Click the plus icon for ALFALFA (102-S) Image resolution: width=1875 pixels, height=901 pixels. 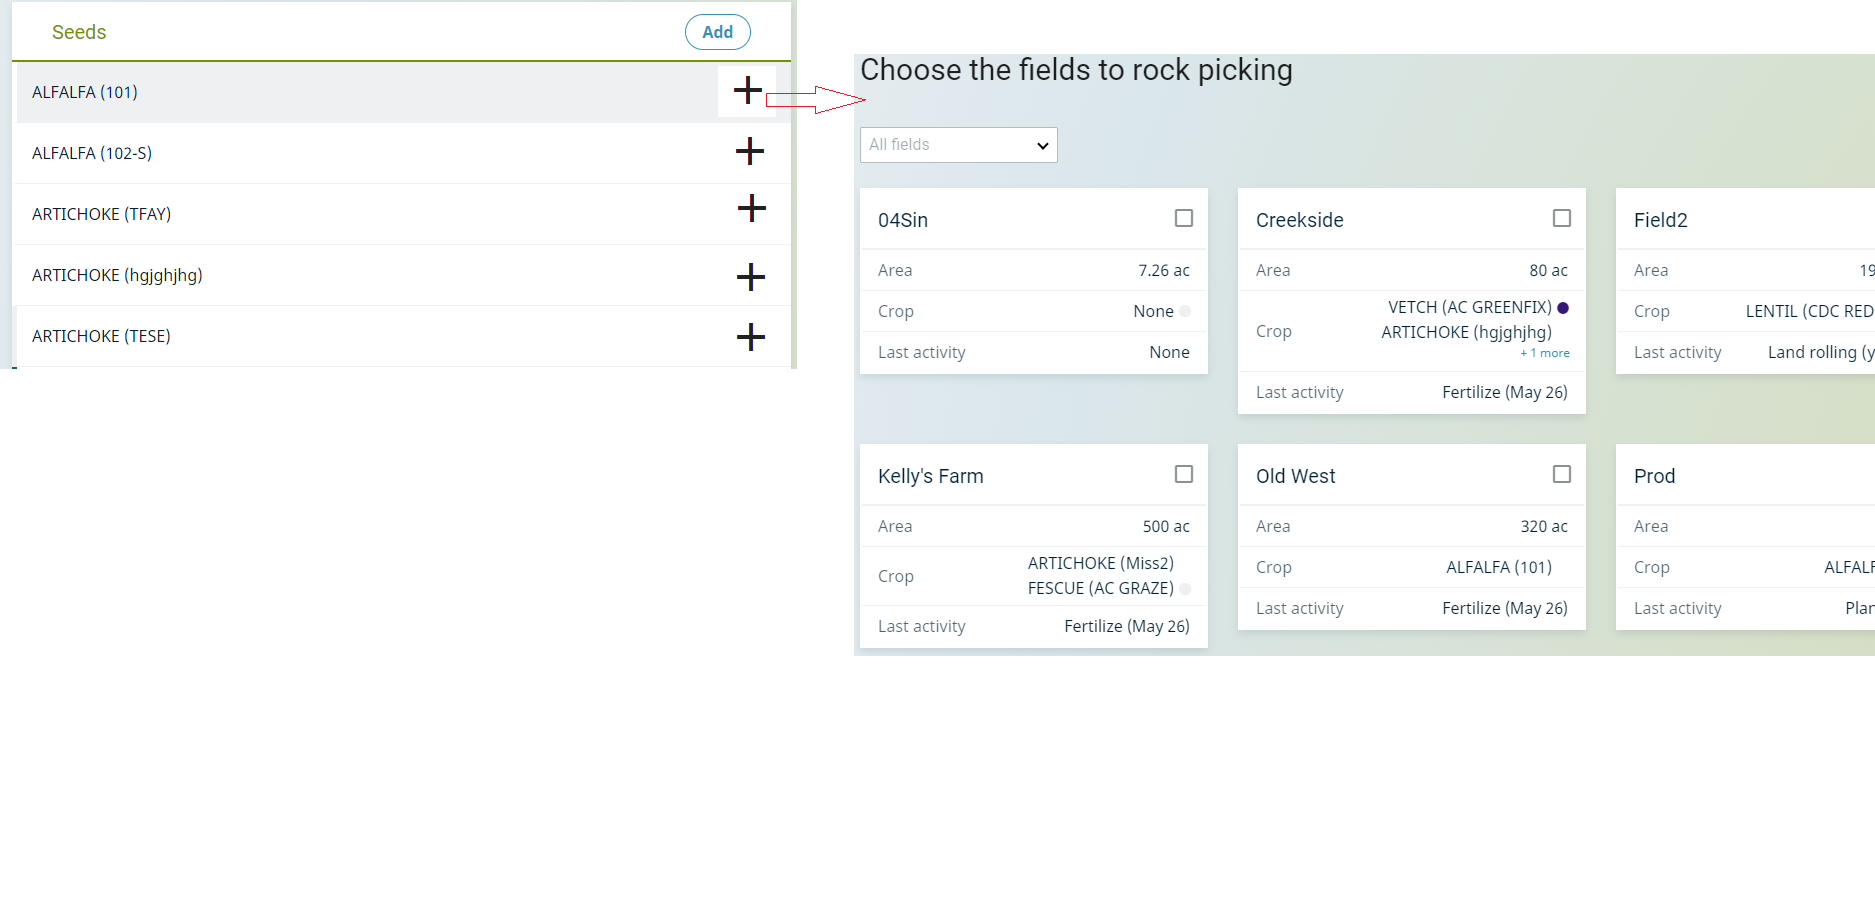[749, 152]
